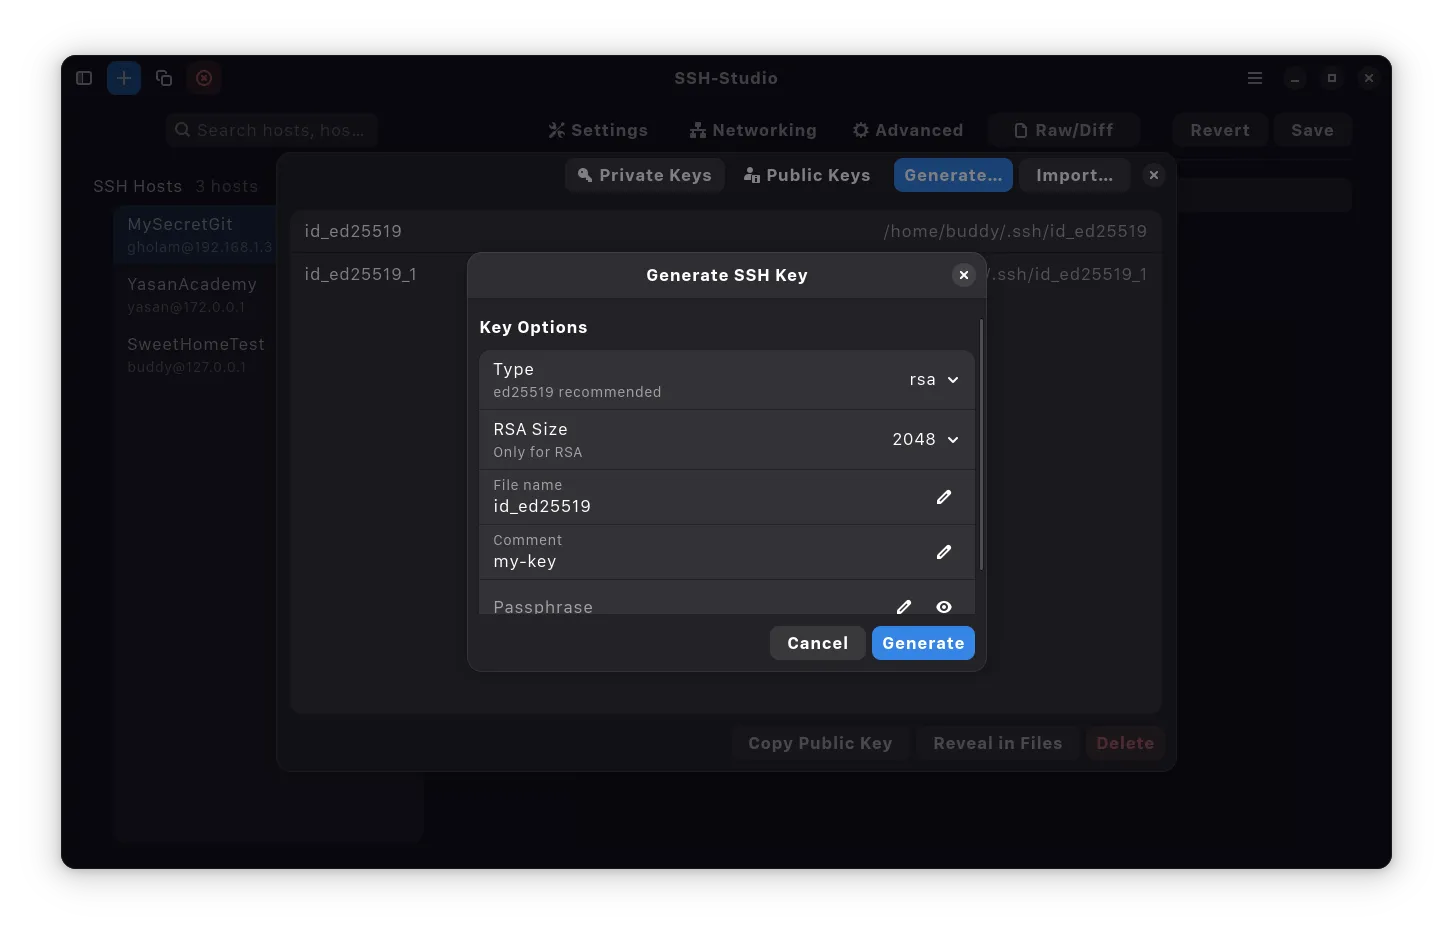The width and height of the screenshot is (1453, 936).
Task: Switch to the Networking tab
Action: 753,130
